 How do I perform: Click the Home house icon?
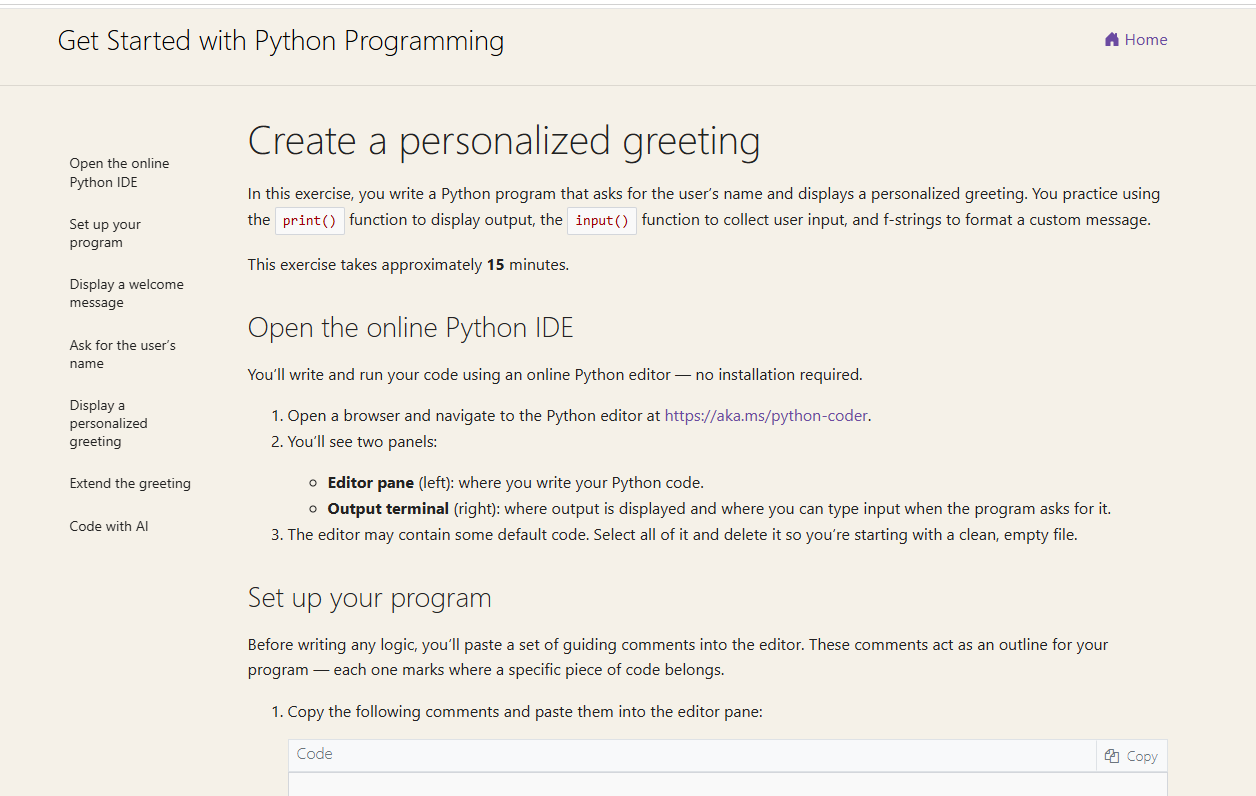[x=1111, y=40]
